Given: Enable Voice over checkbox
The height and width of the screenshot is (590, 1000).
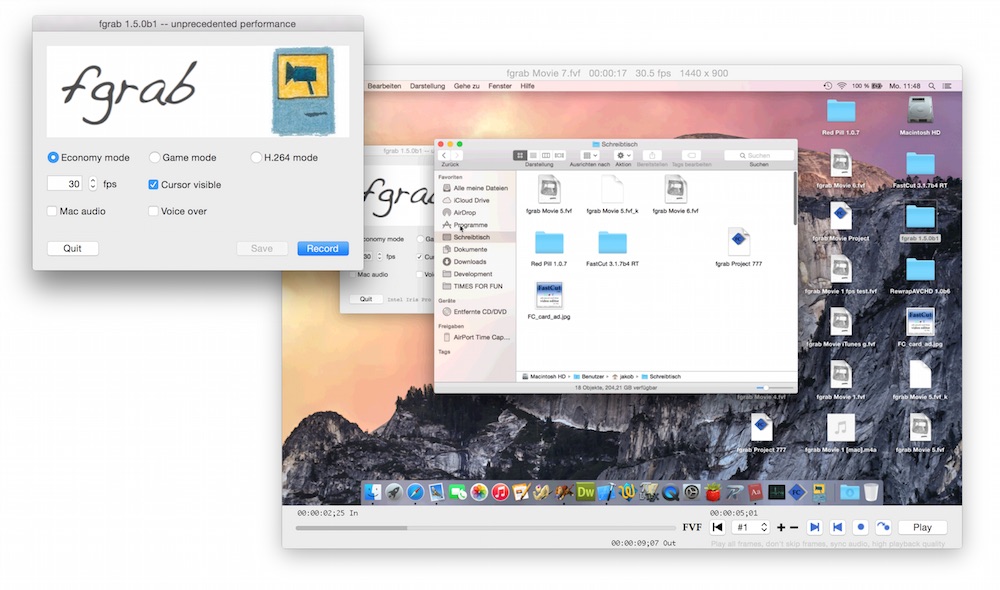Looking at the screenshot, I should coord(153,211).
